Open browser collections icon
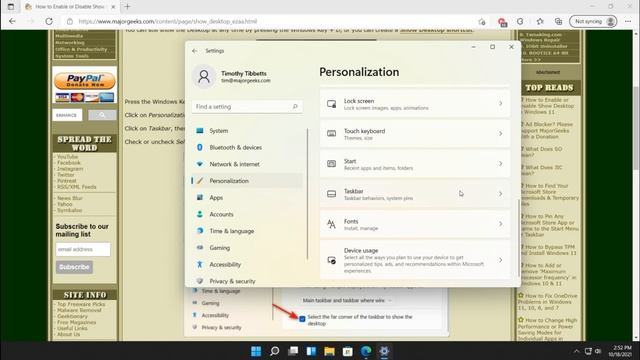Screen dimensions: 640x360 558,21
